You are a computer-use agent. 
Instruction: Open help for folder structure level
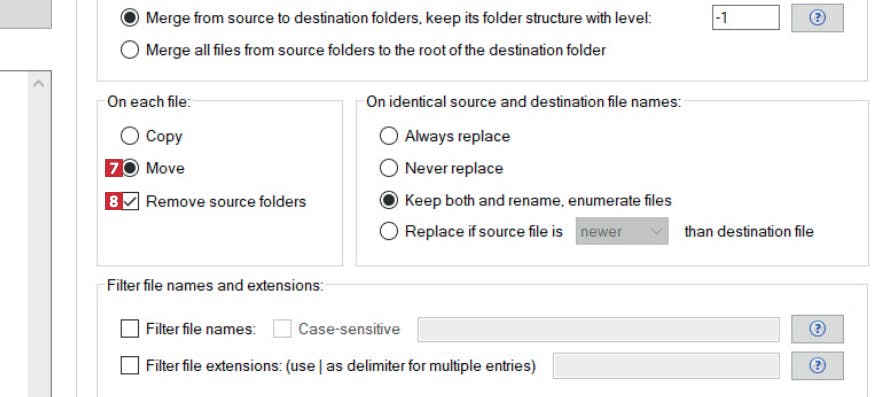(x=817, y=18)
